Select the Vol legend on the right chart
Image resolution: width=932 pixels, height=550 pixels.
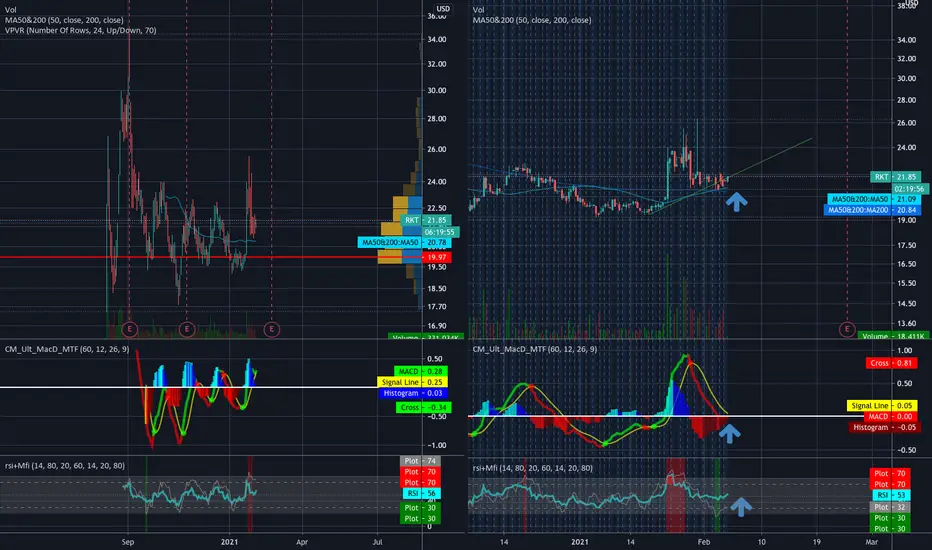pyautogui.click(x=478, y=10)
